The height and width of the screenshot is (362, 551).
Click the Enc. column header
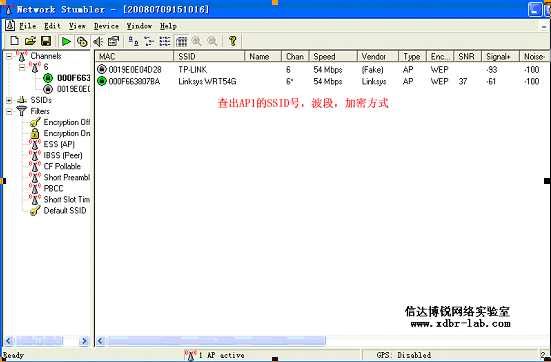(440, 56)
